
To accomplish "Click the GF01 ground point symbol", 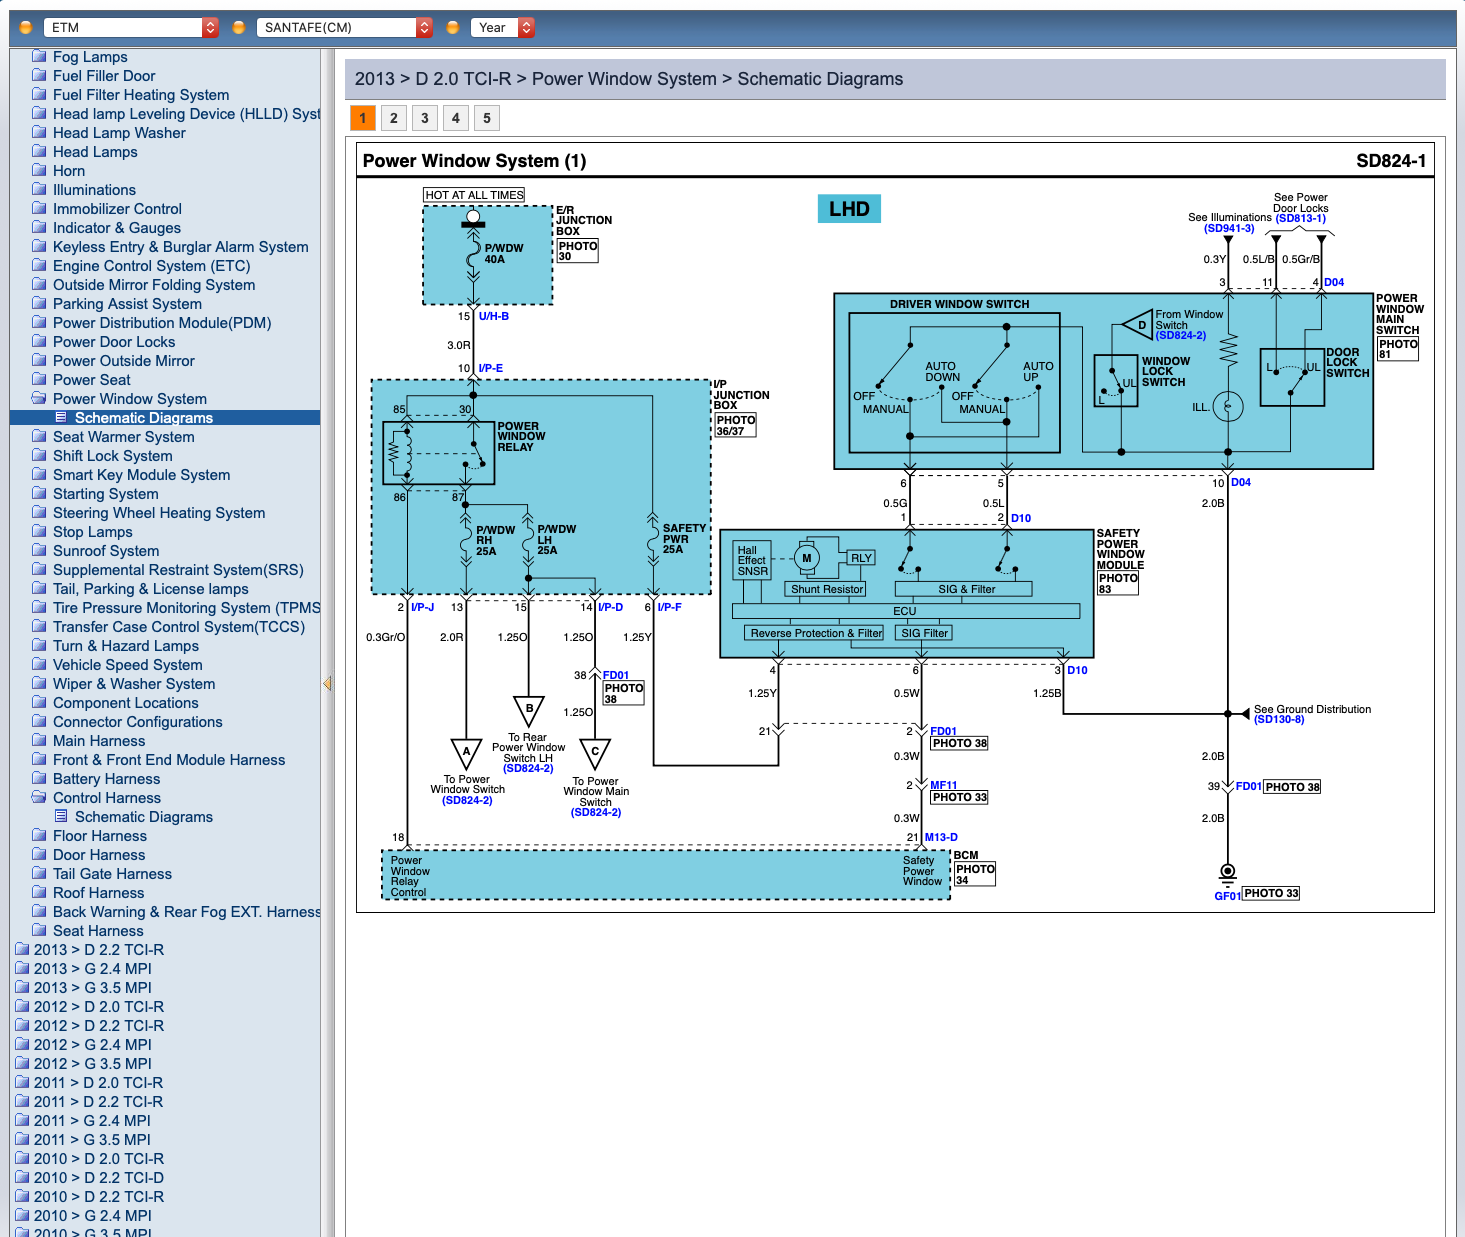I will click(1228, 873).
